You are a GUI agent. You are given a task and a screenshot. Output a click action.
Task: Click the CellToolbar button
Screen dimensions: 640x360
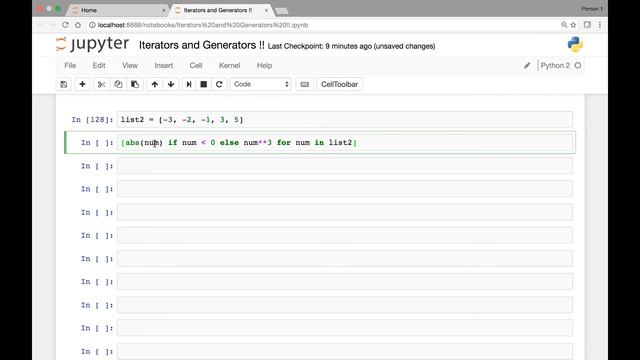pos(339,84)
